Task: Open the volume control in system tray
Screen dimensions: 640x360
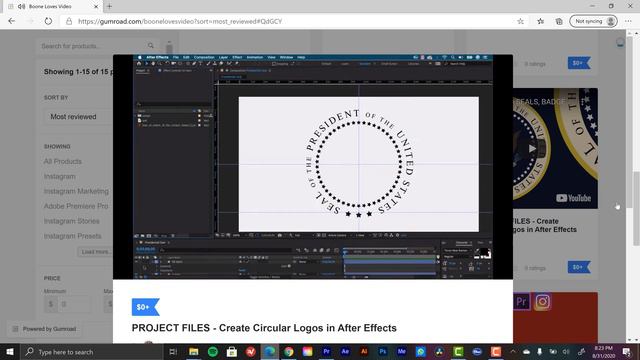Action: [x=566, y=352]
